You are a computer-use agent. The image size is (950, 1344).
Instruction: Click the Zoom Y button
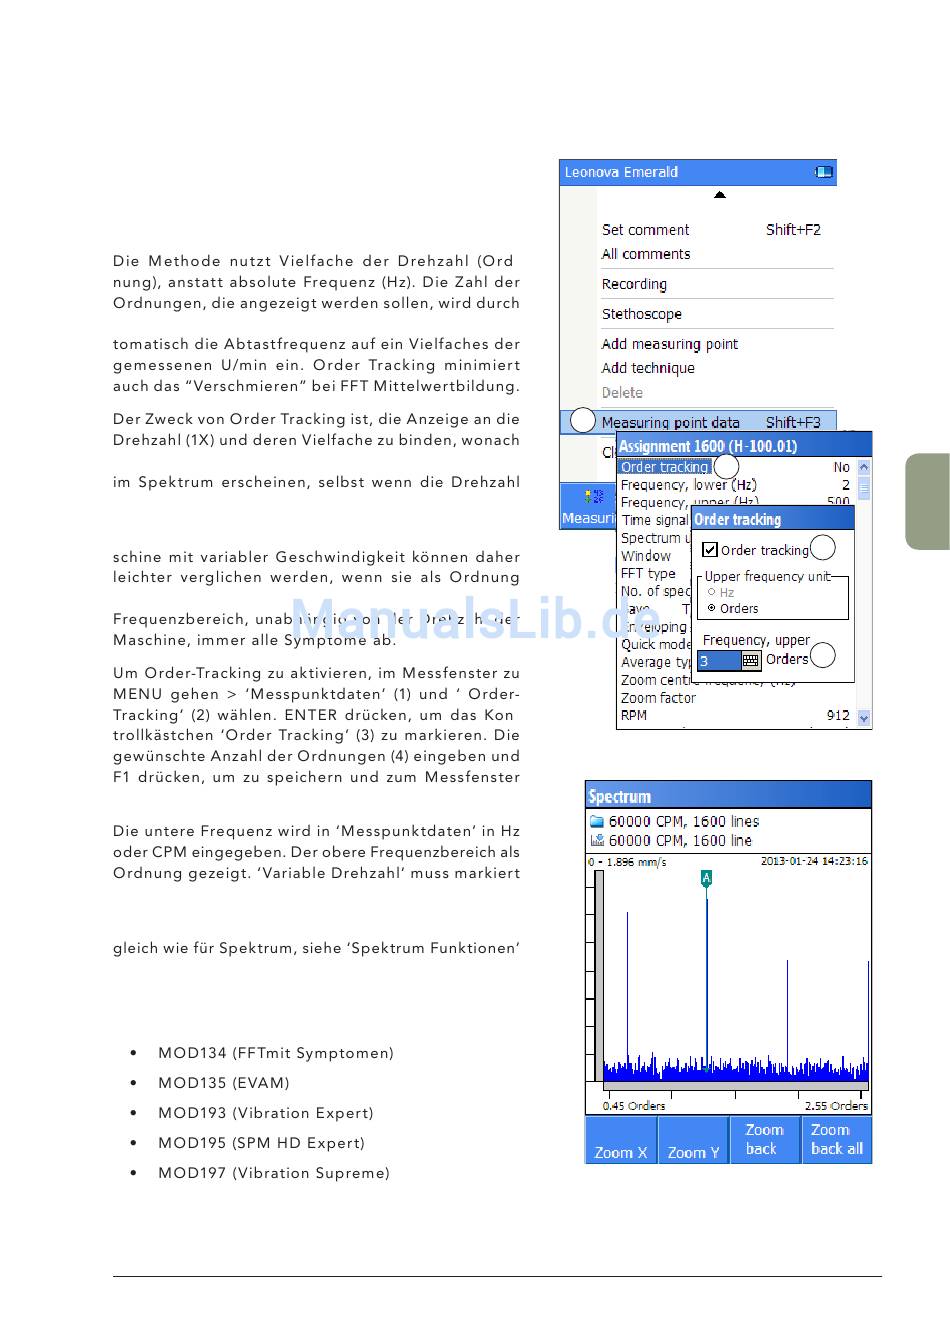(x=693, y=1140)
